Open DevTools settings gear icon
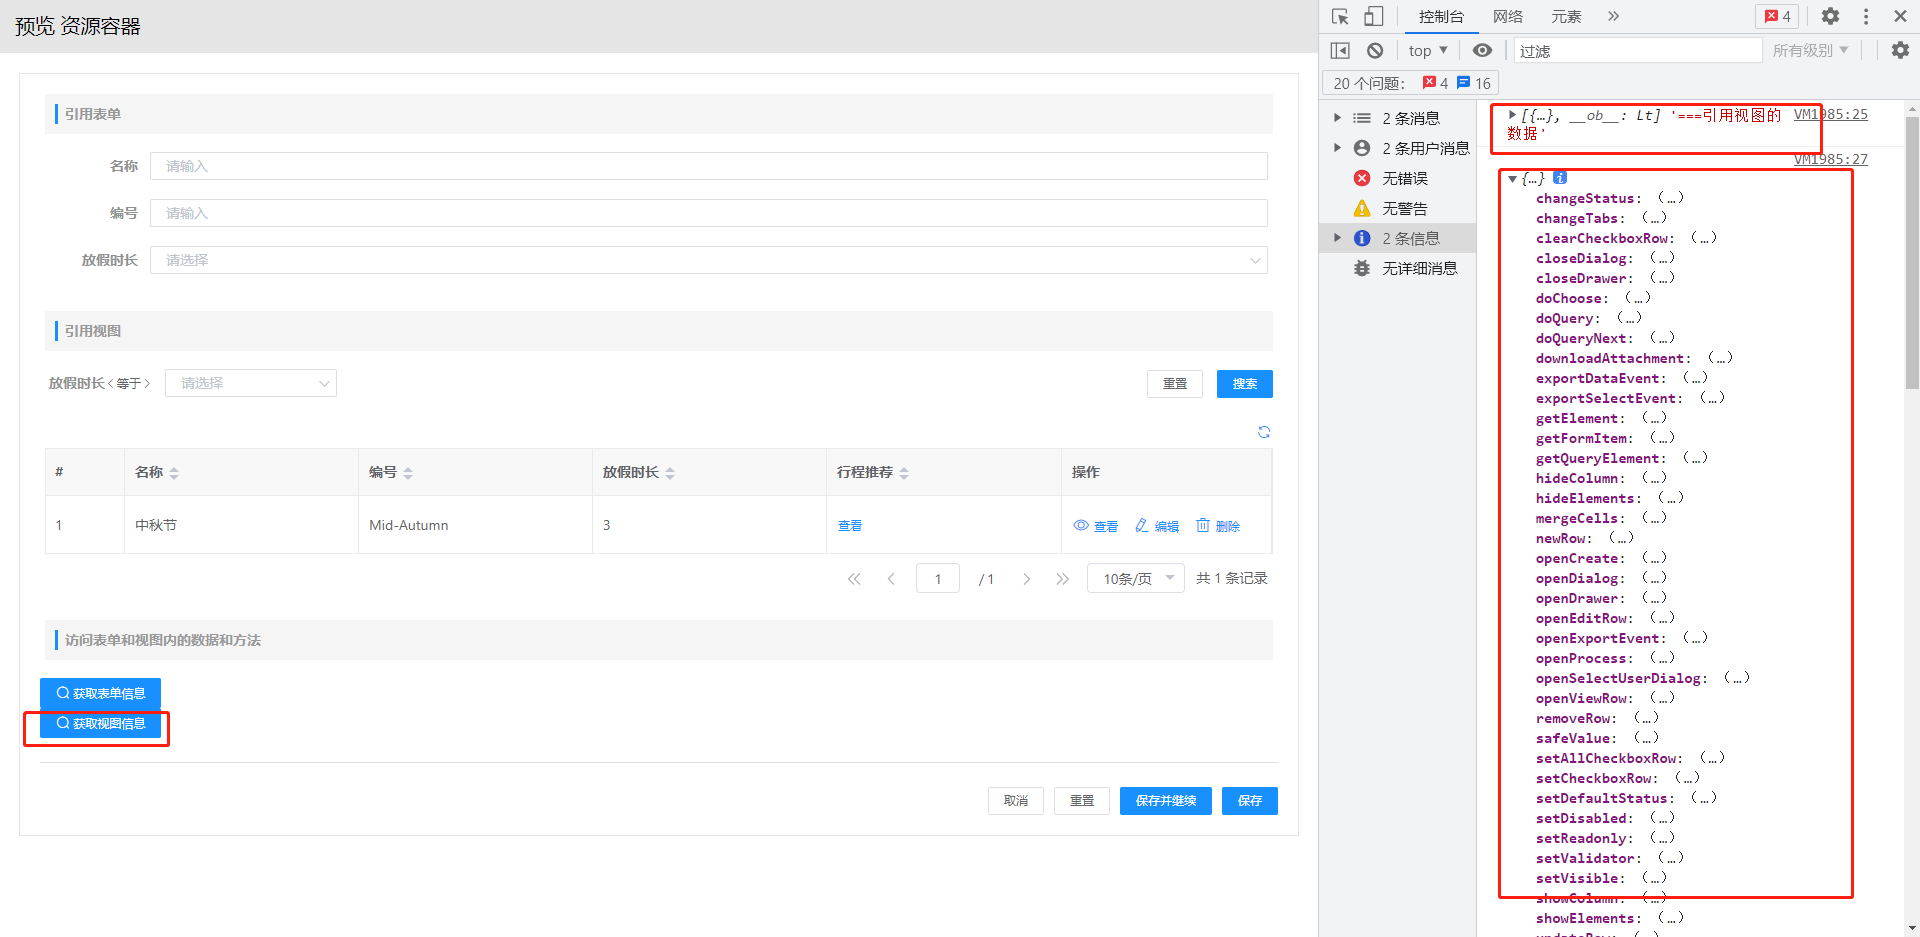1920x937 pixels. [1830, 16]
